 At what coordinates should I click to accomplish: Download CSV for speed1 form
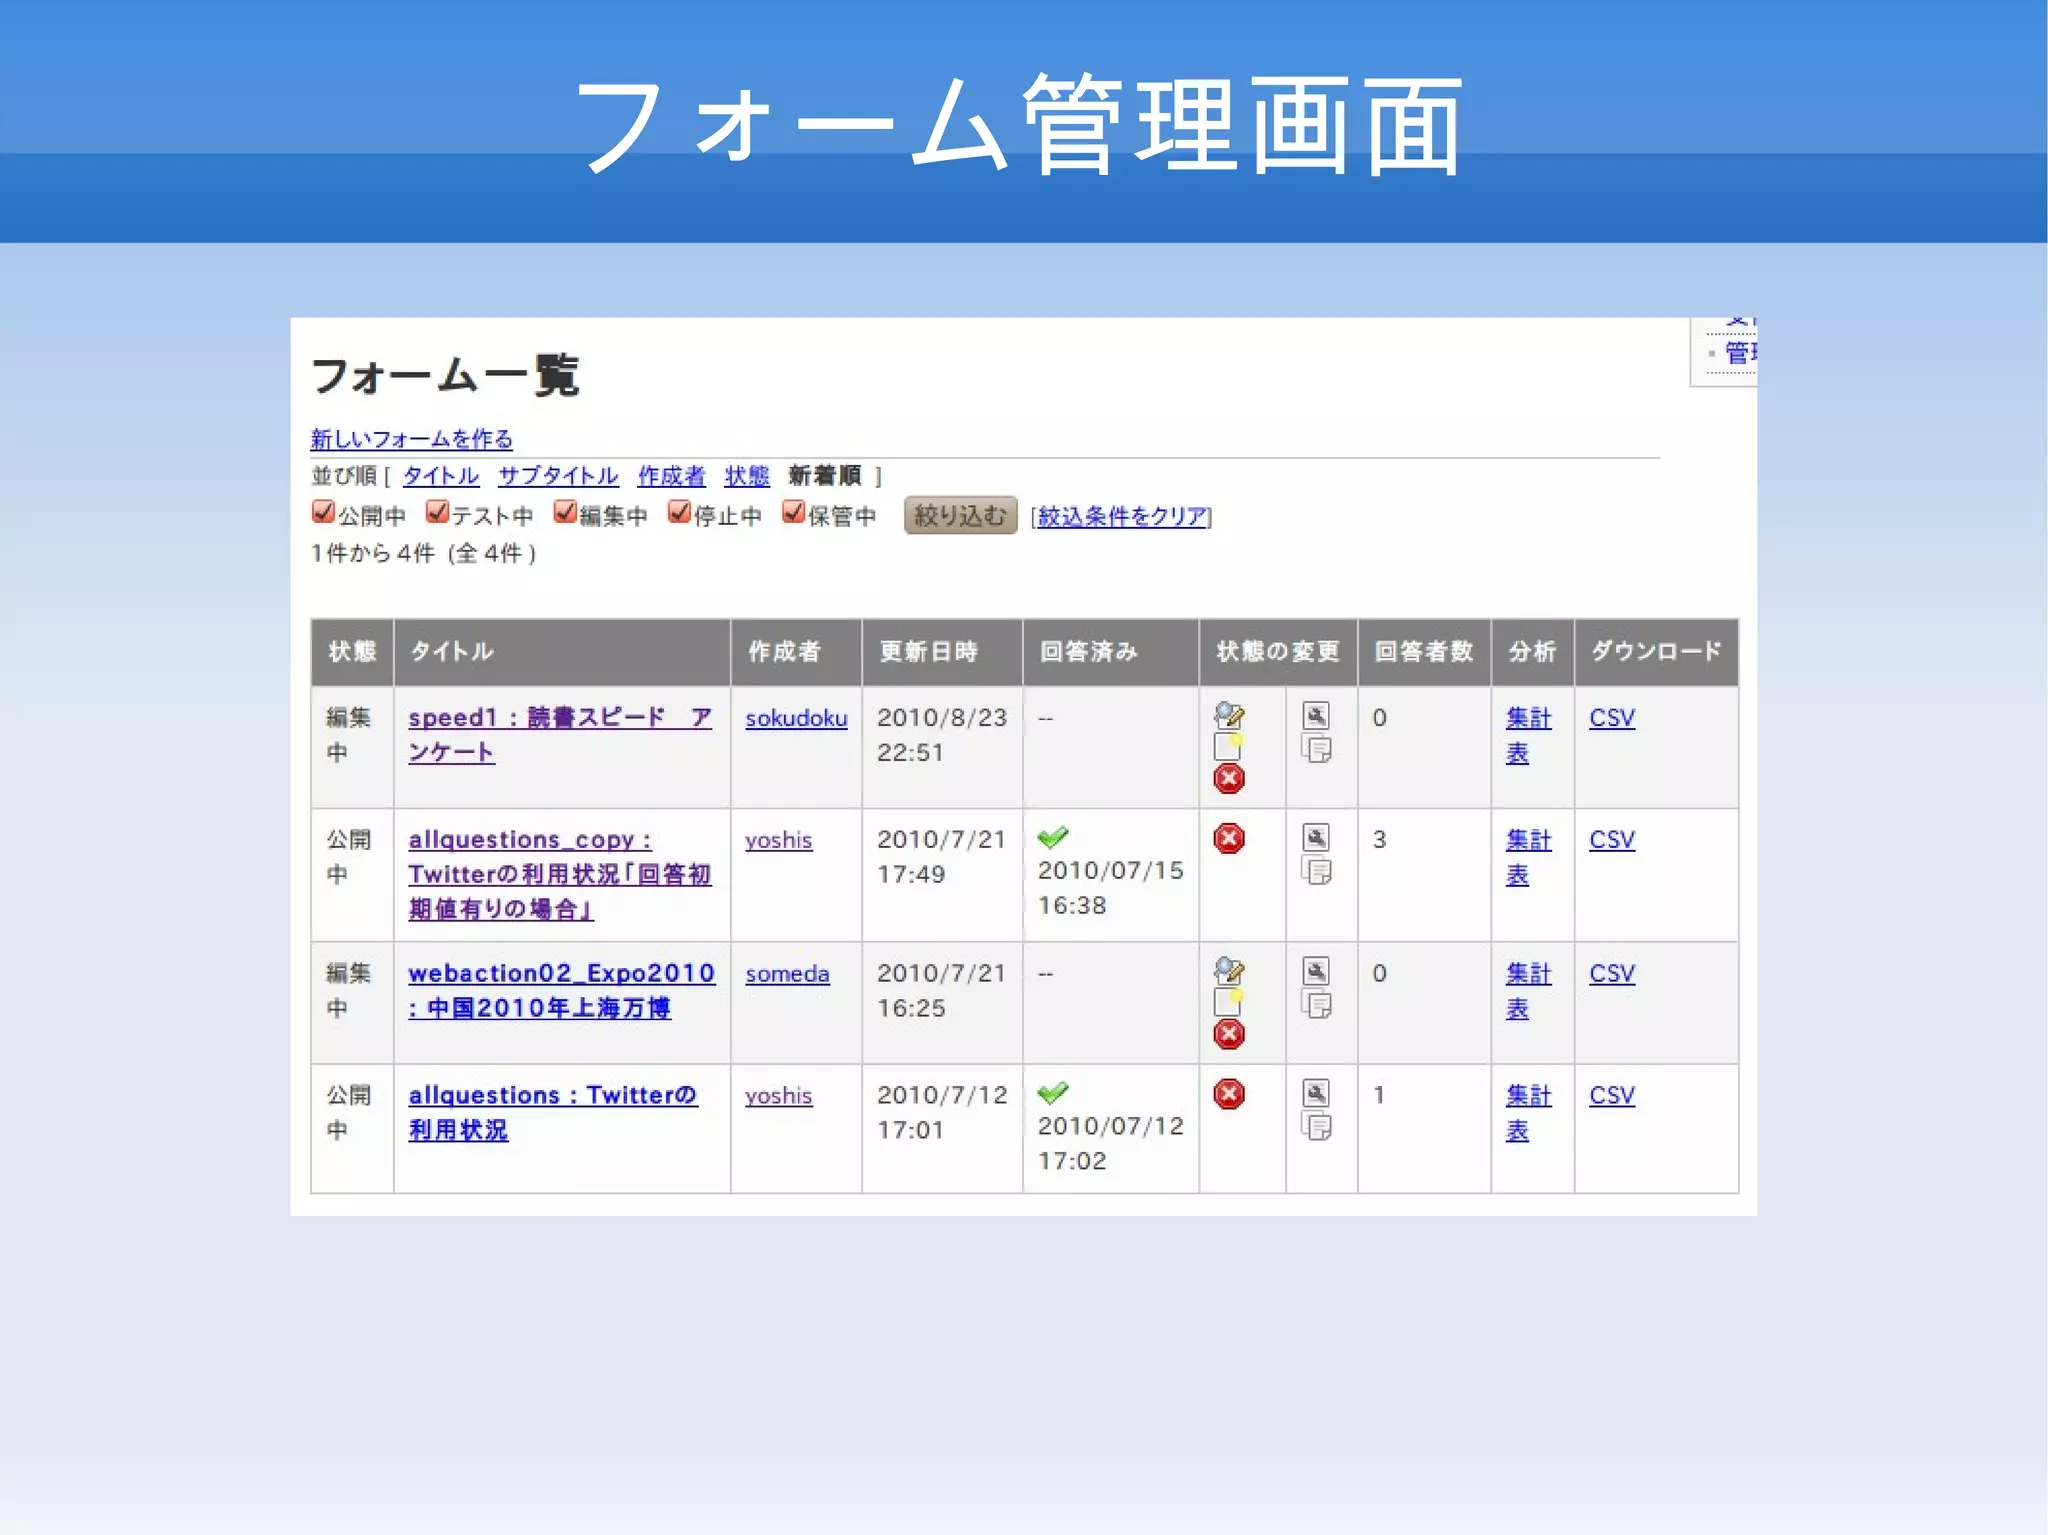click(1611, 718)
